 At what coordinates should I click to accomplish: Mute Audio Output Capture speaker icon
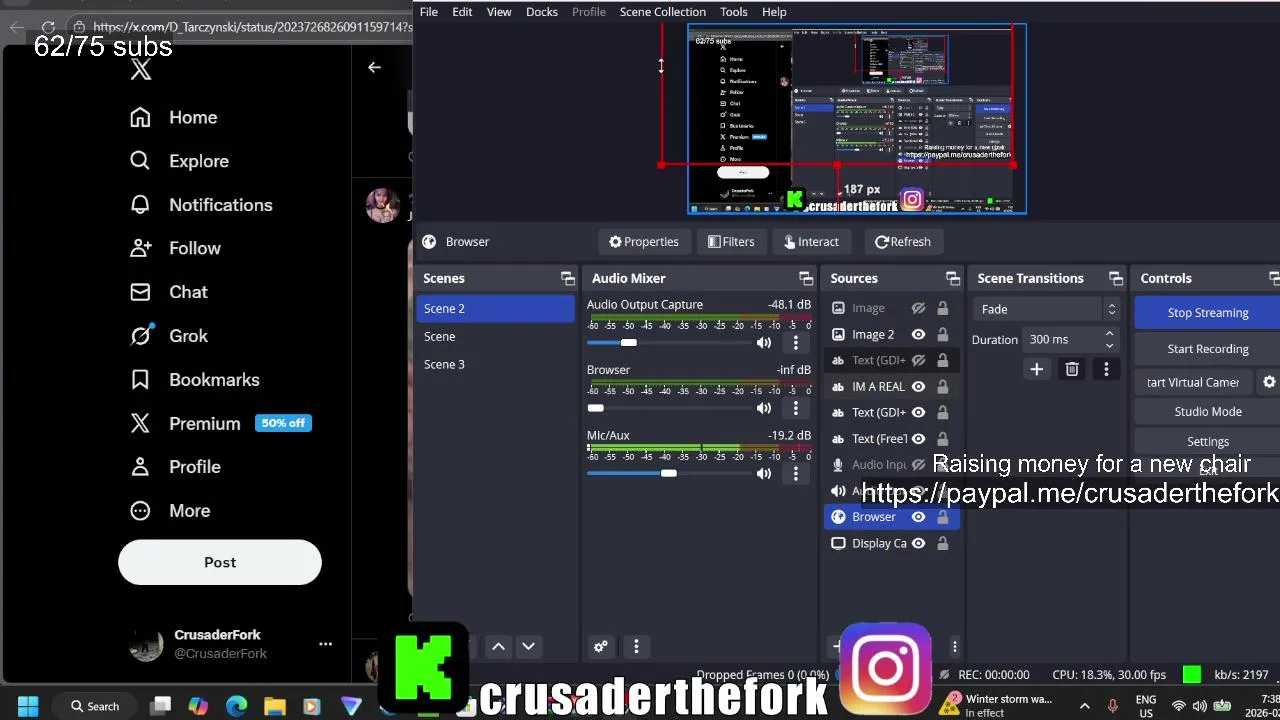pos(764,343)
